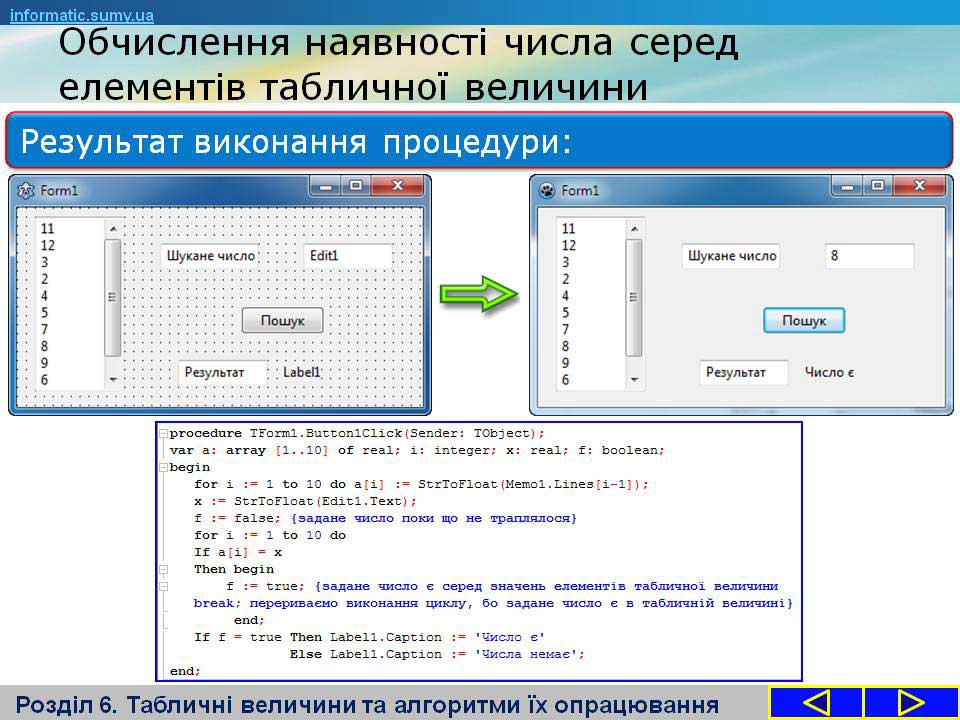This screenshot has width=960, height=720.
Task: Fold the 'Then begin' code section
Action: point(163,569)
